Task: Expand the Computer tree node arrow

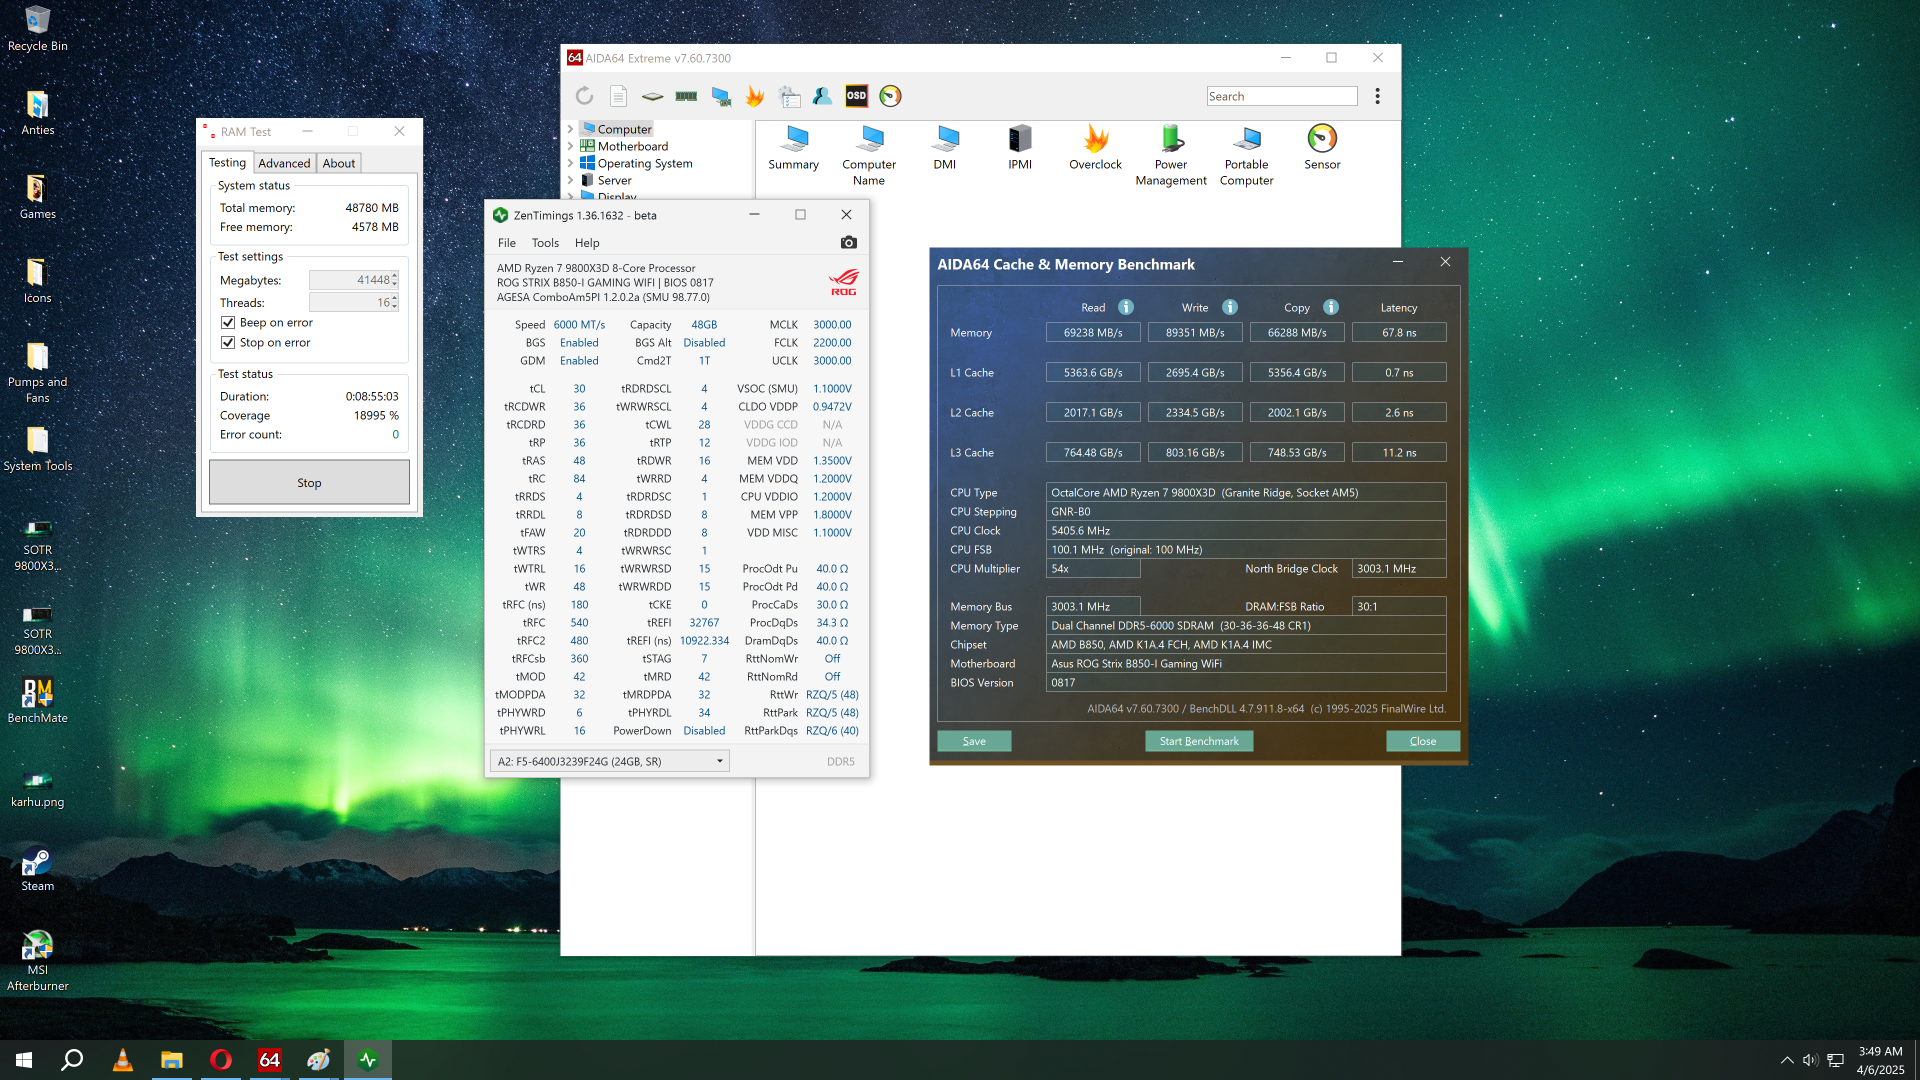Action: 570,129
